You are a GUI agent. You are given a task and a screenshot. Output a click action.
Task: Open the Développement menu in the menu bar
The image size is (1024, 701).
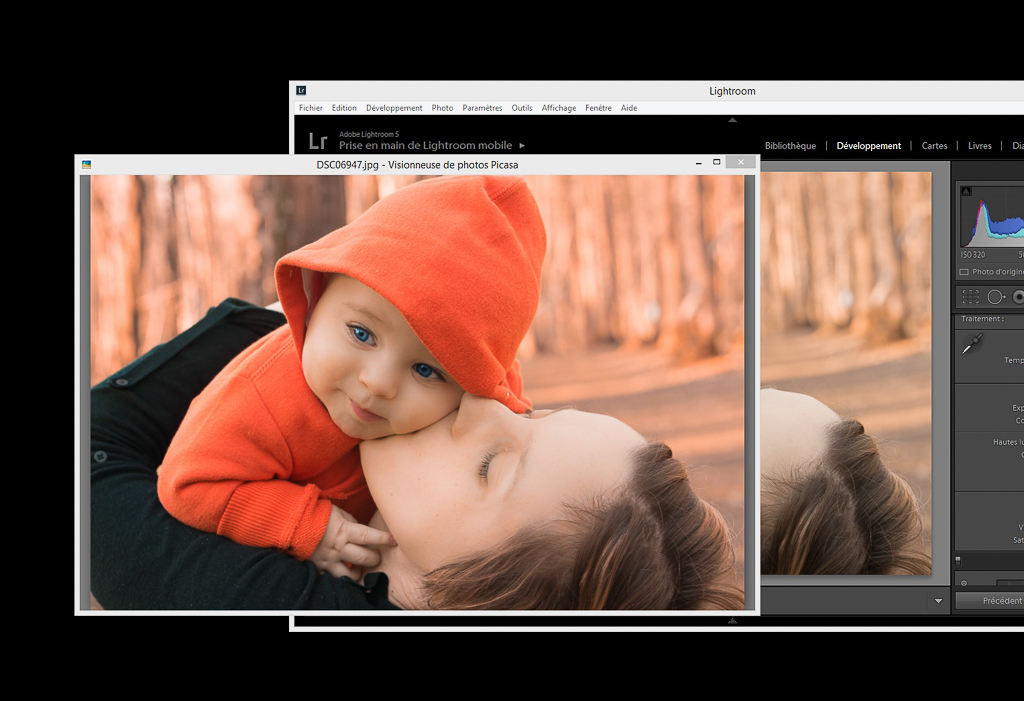[x=394, y=108]
